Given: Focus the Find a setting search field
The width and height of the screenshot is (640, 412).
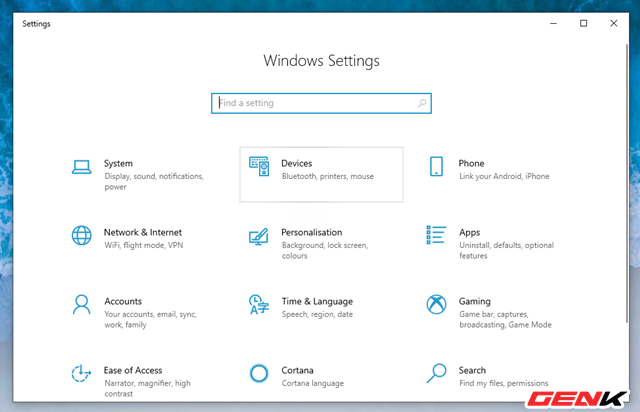Looking at the screenshot, I should click(x=321, y=103).
